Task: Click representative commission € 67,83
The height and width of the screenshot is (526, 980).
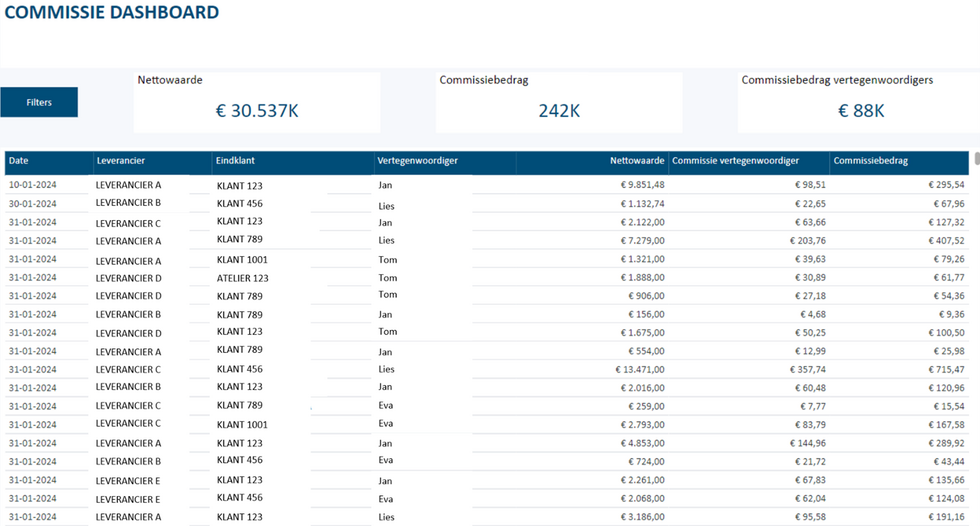Action: pos(810,480)
